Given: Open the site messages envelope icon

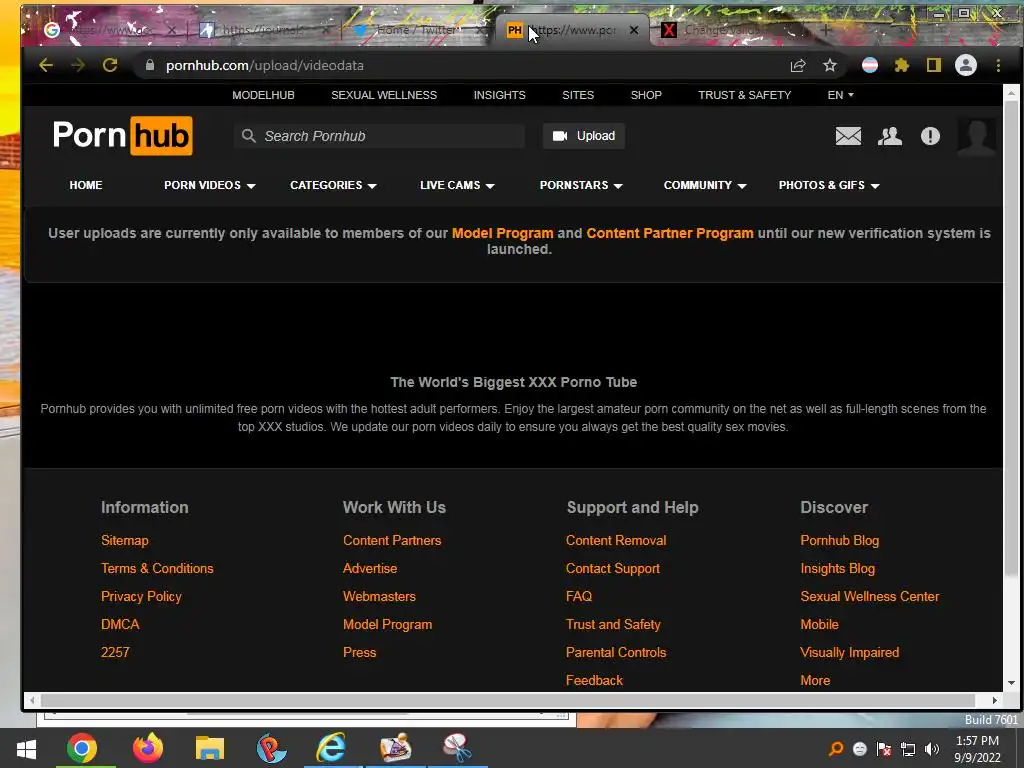Looking at the screenshot, I should tap(848, 136).
